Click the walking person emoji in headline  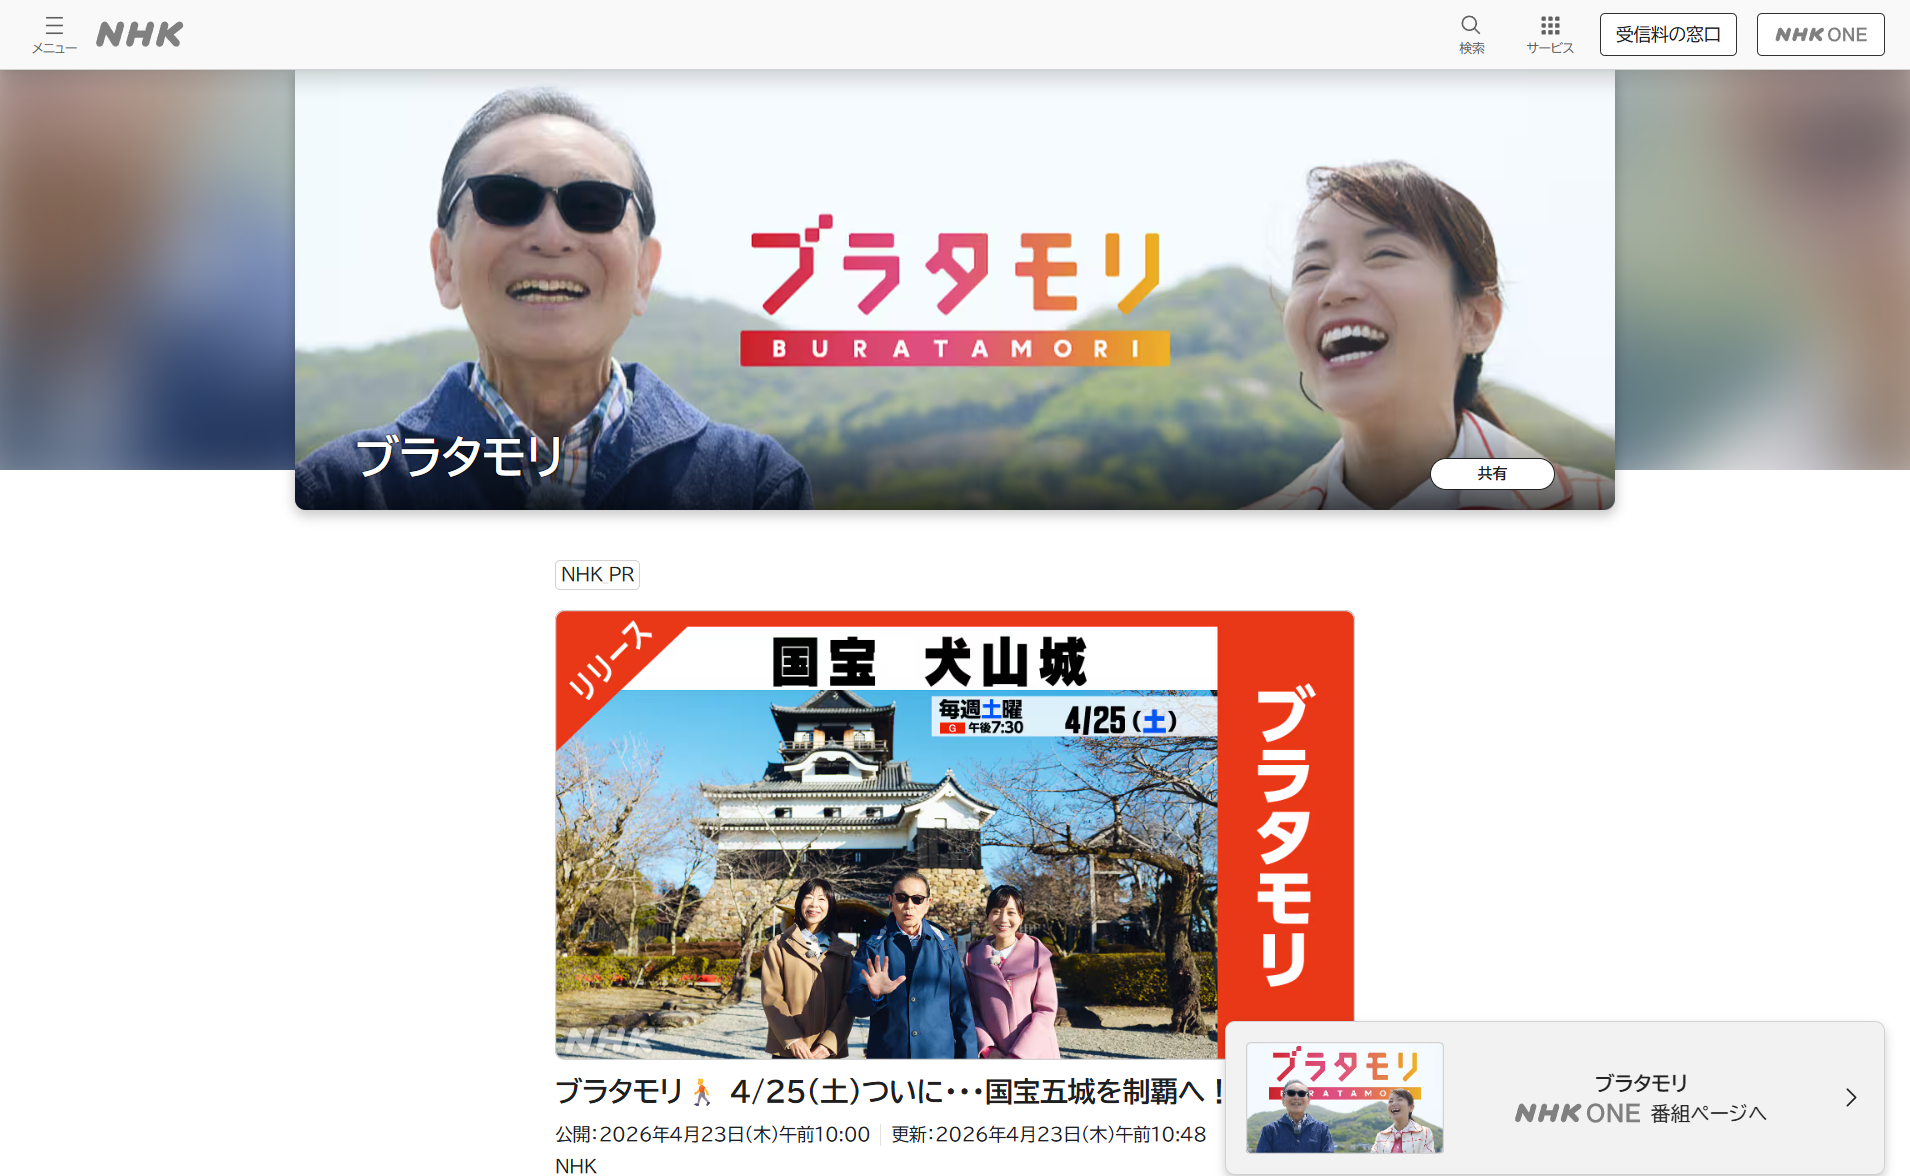tap(703, 1092)
